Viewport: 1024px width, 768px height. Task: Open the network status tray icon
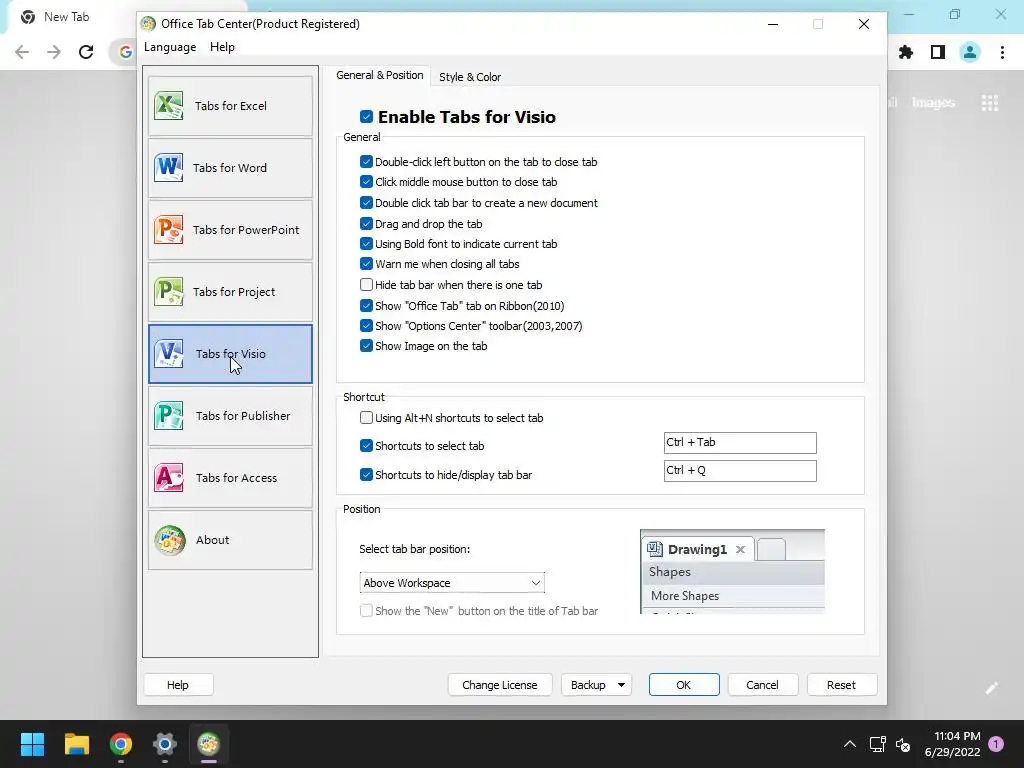[878, 744]
